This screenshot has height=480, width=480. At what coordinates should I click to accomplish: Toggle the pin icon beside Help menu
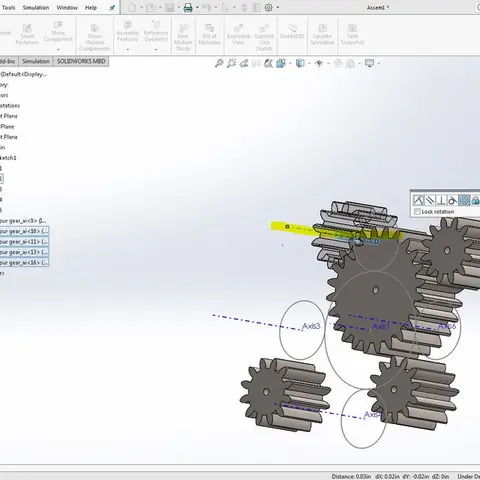point(112,7)
